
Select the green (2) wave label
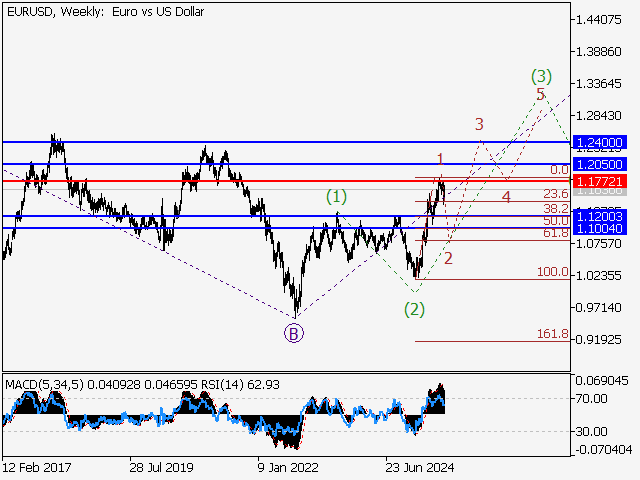click(x=414, y=309)
